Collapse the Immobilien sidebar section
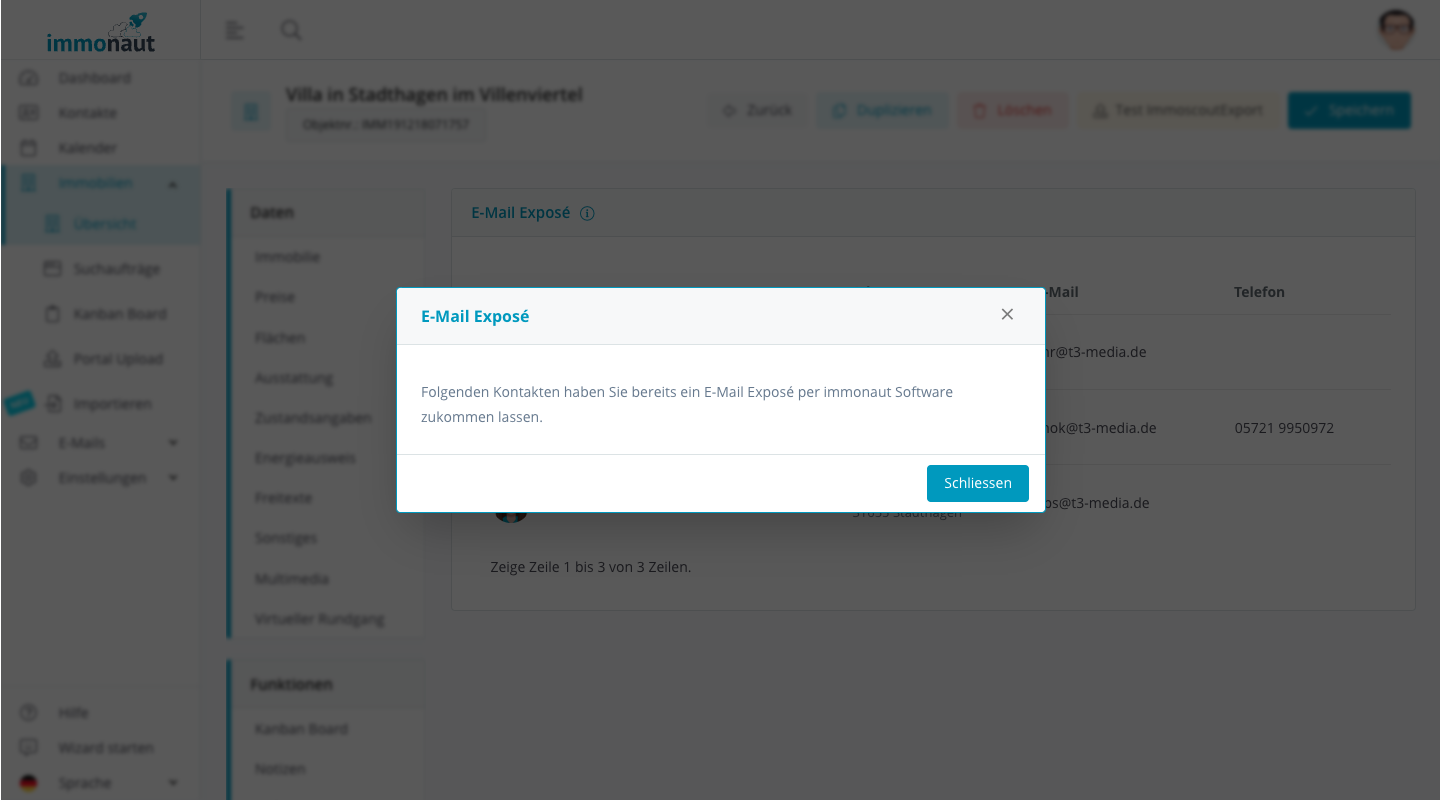The width and height of the screenshot is (1440, 800). (x=173, y=184)
